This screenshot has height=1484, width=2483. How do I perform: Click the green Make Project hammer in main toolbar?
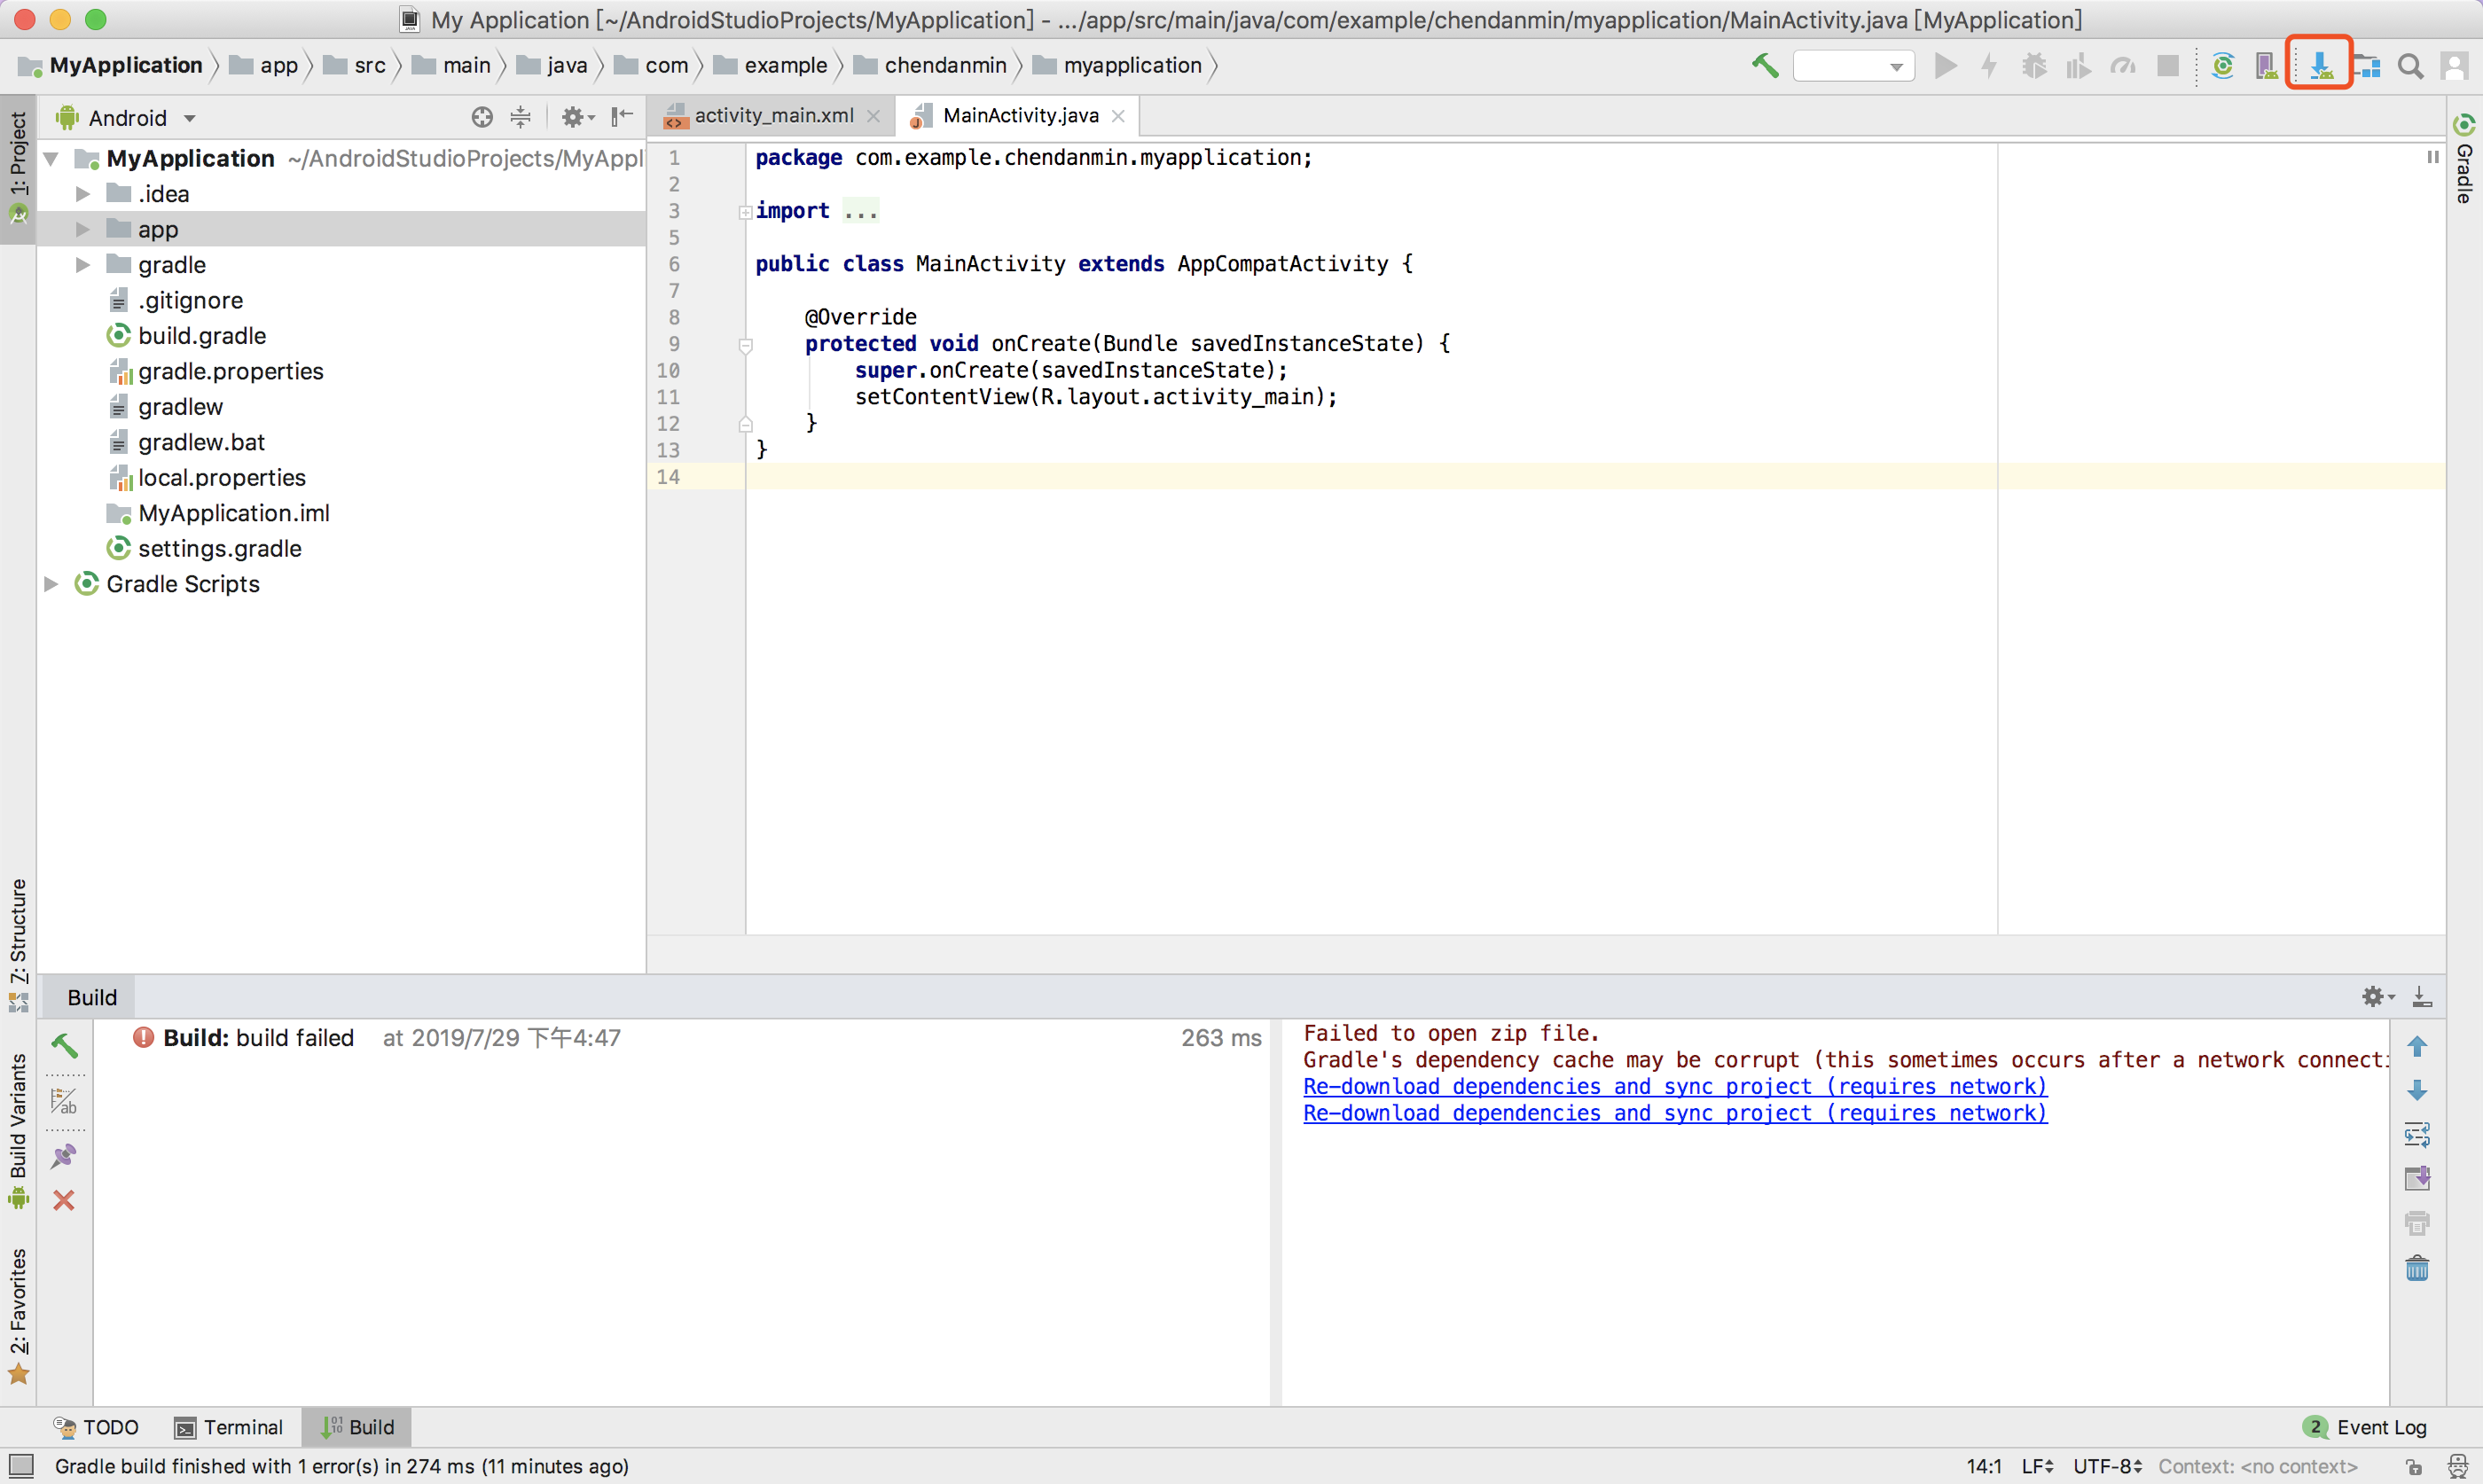pos(1765,66)
